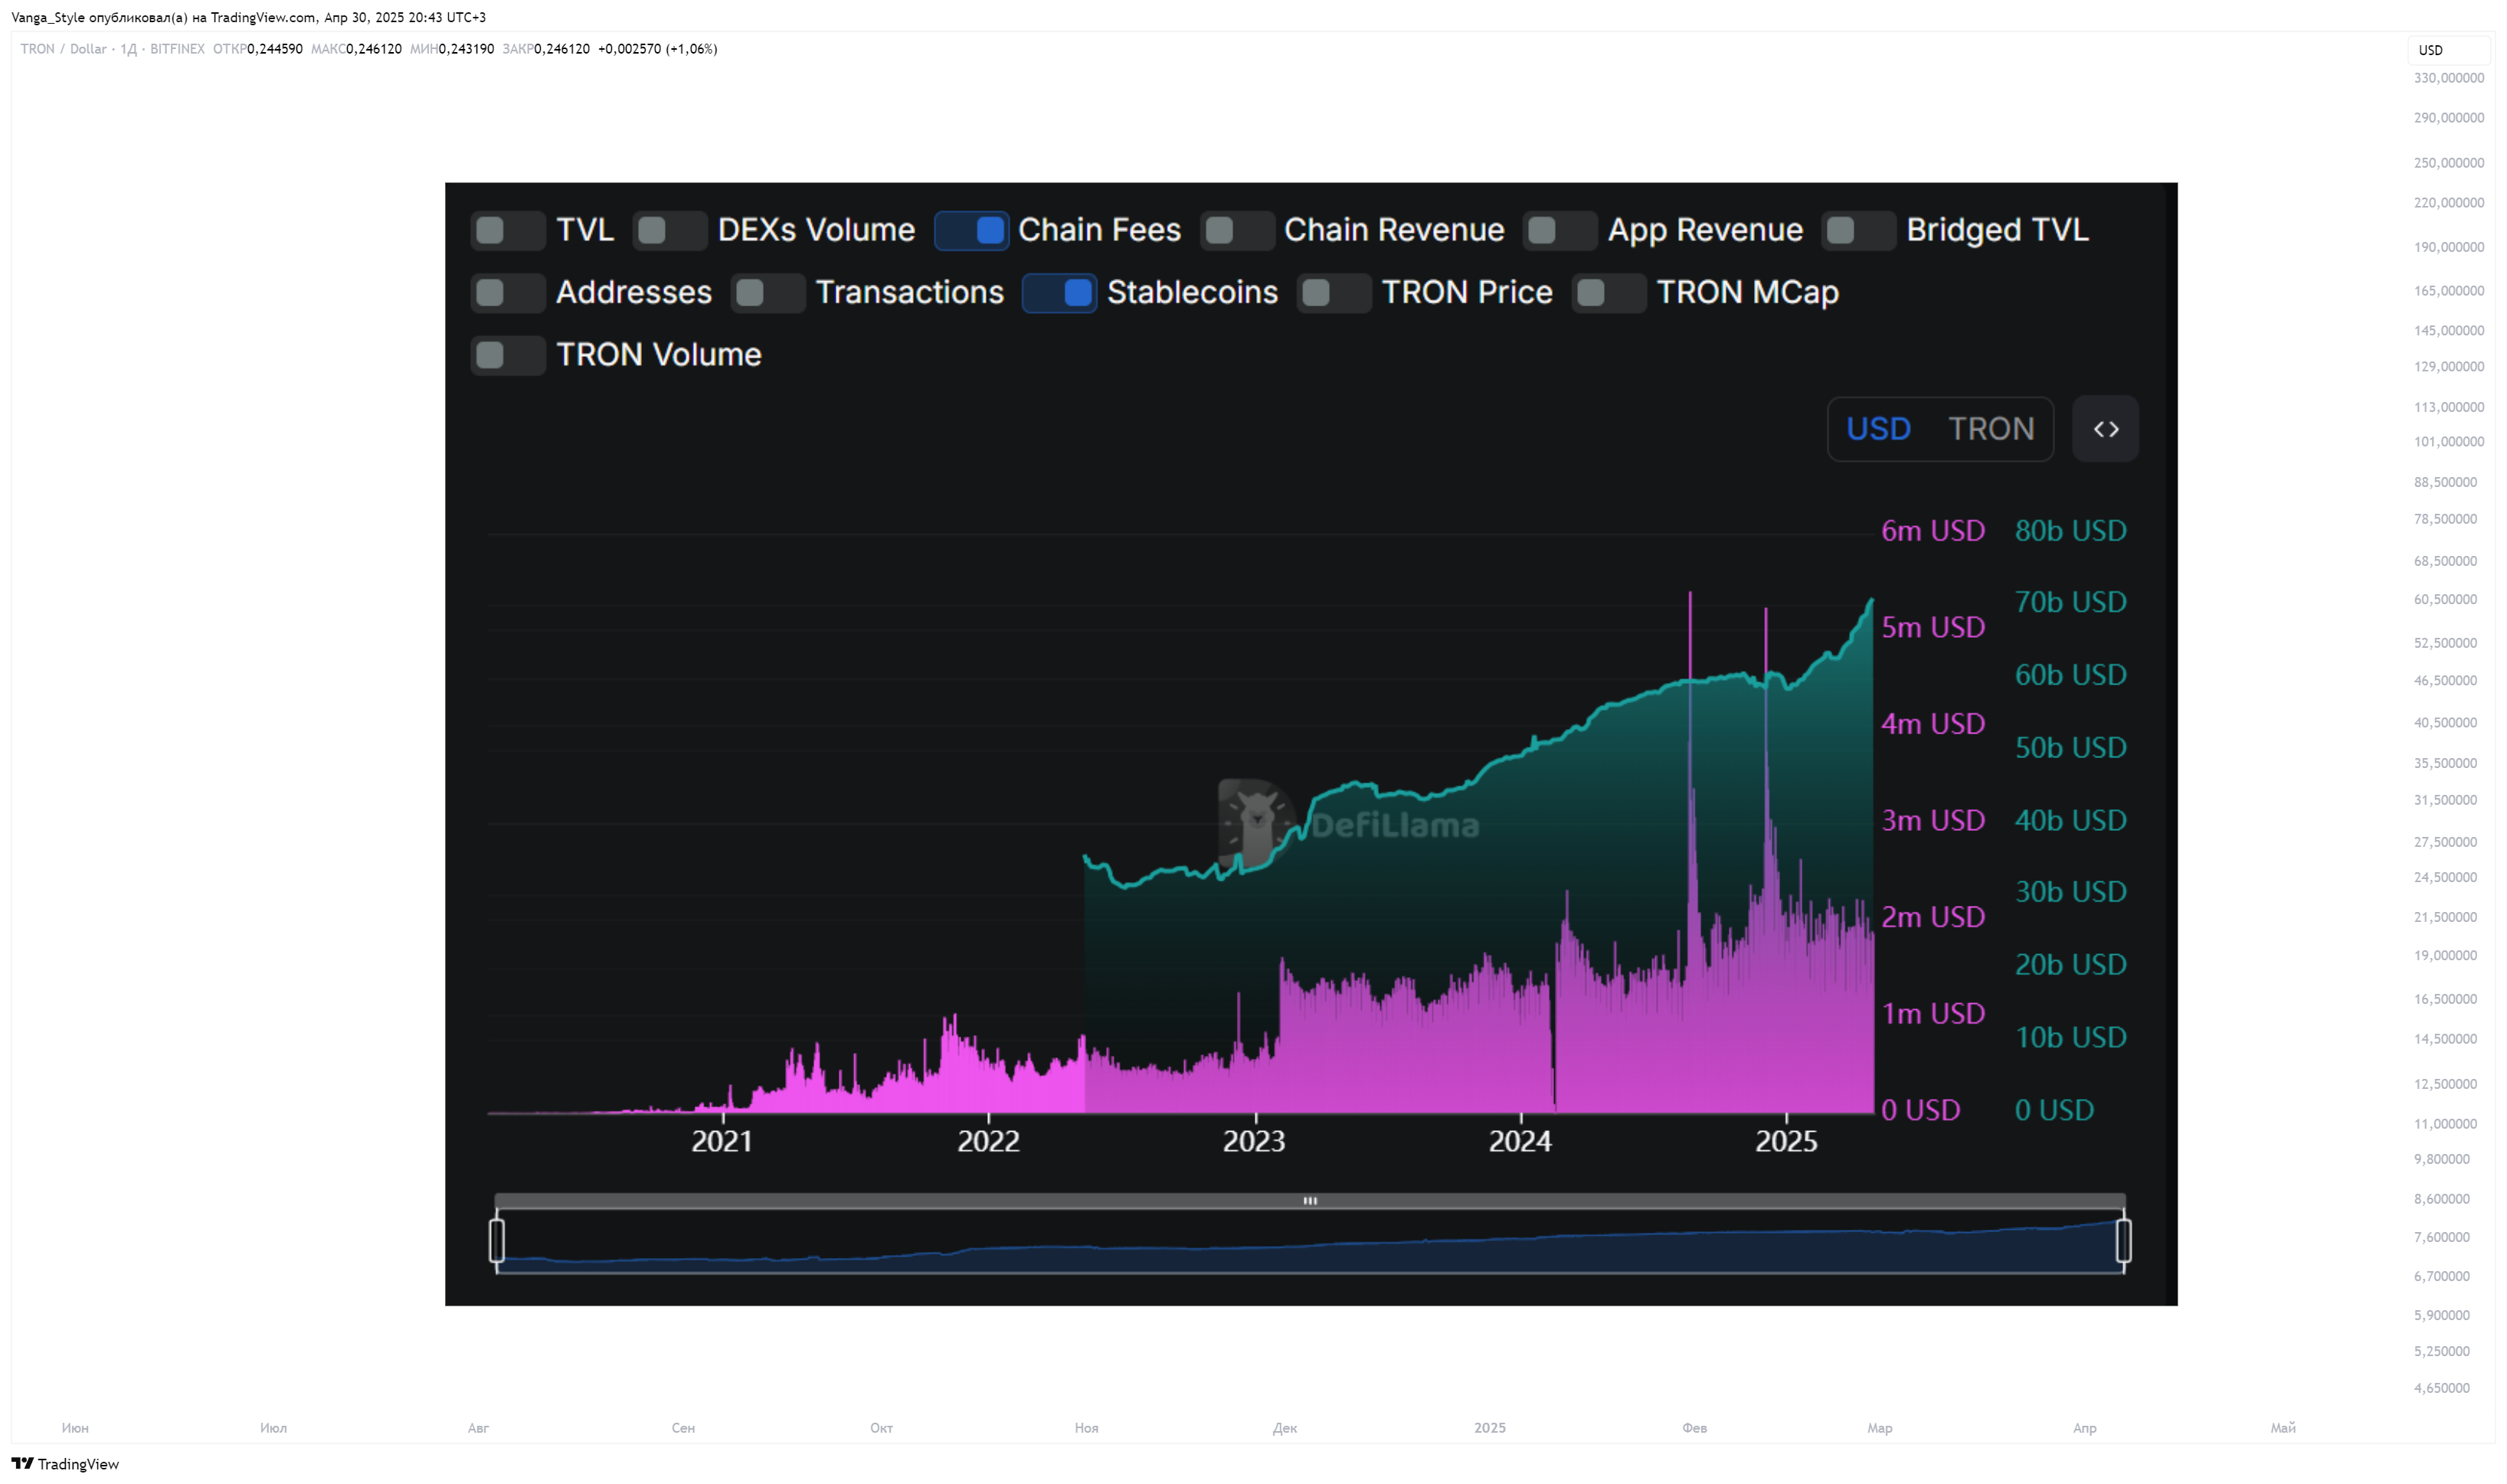Click the 330,000000 price scale value
Viewport: 2507px width, 1484px height.
click(2448, 78)
